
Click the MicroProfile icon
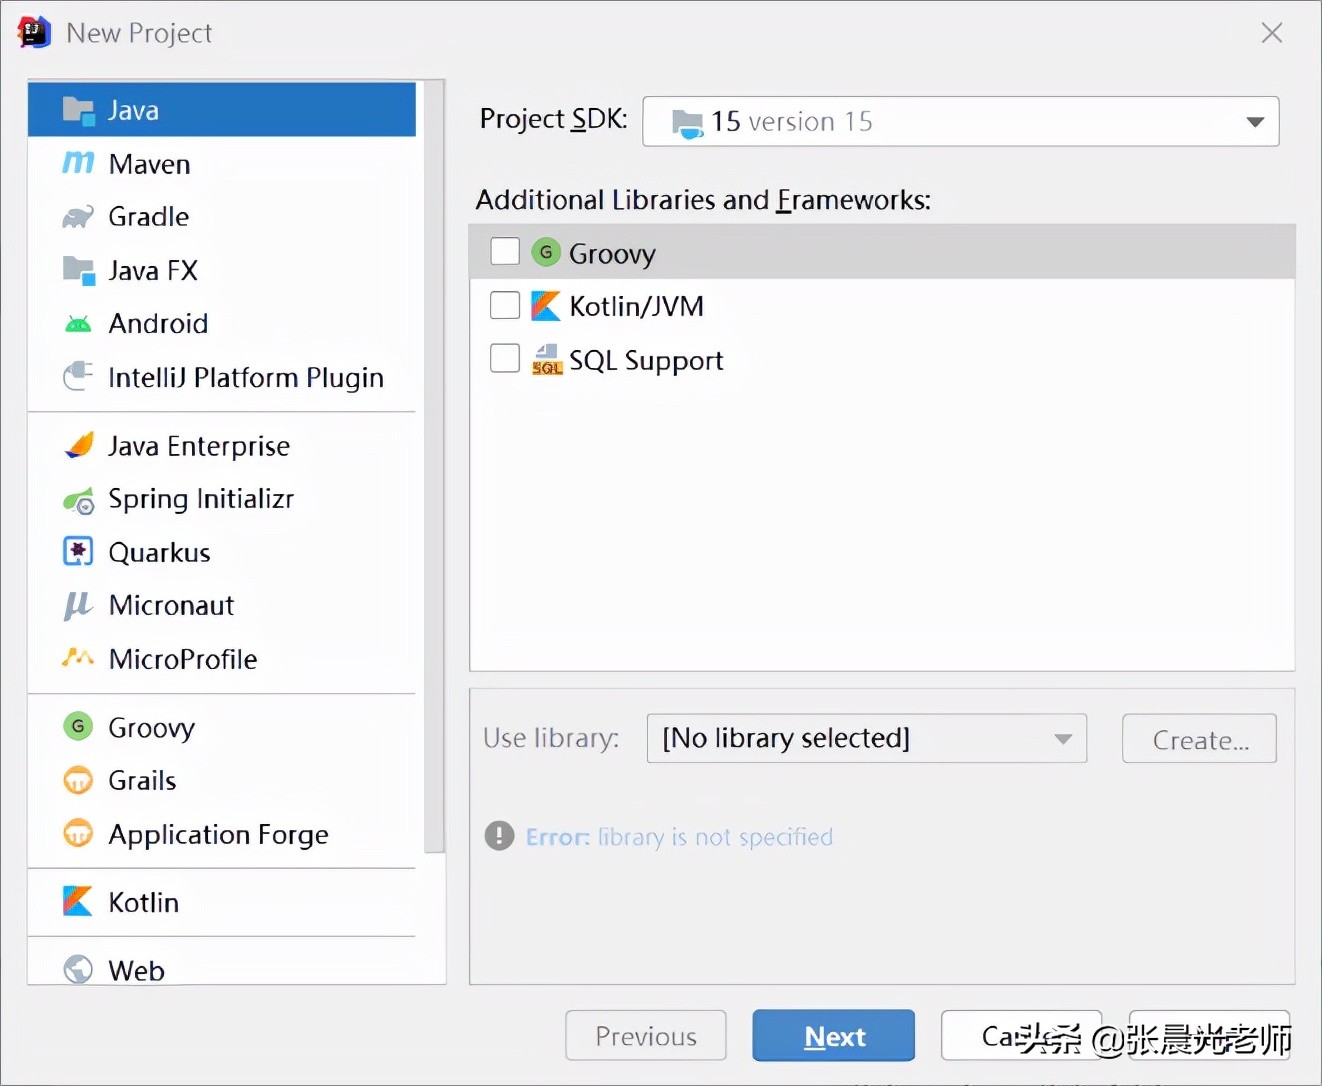78,658
